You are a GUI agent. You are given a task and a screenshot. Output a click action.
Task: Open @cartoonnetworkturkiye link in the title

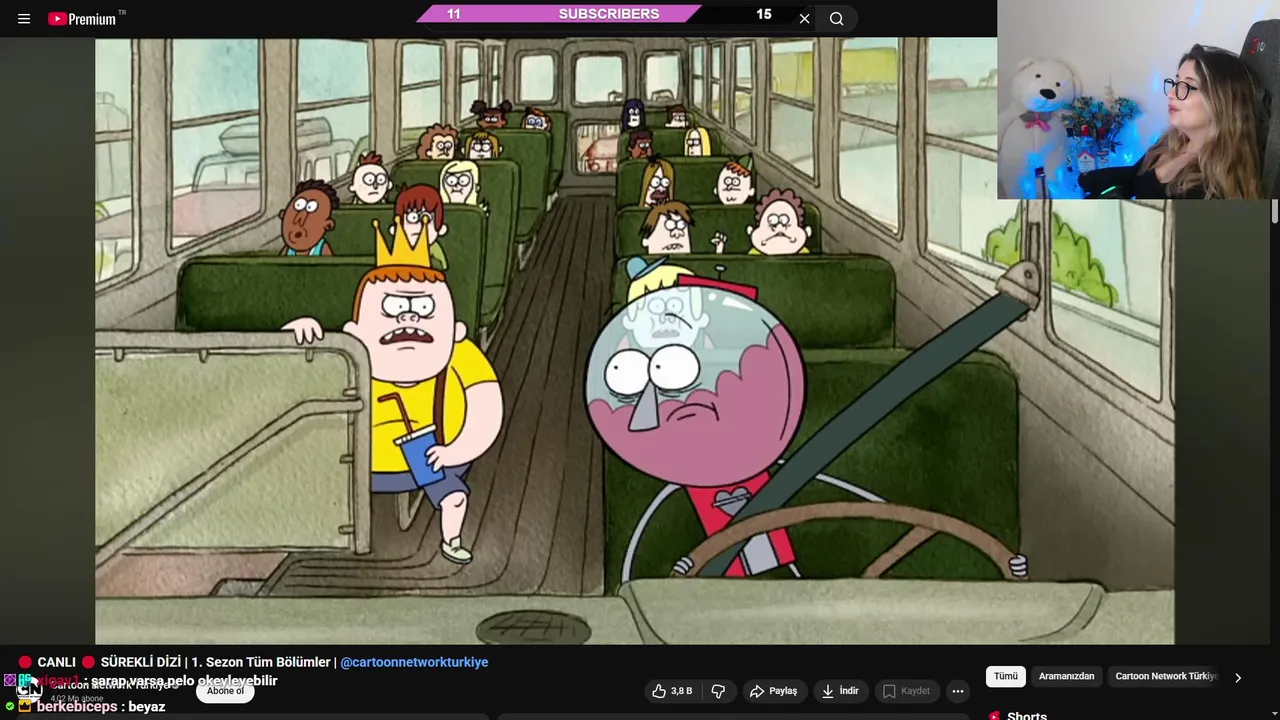tap(414, 662)
